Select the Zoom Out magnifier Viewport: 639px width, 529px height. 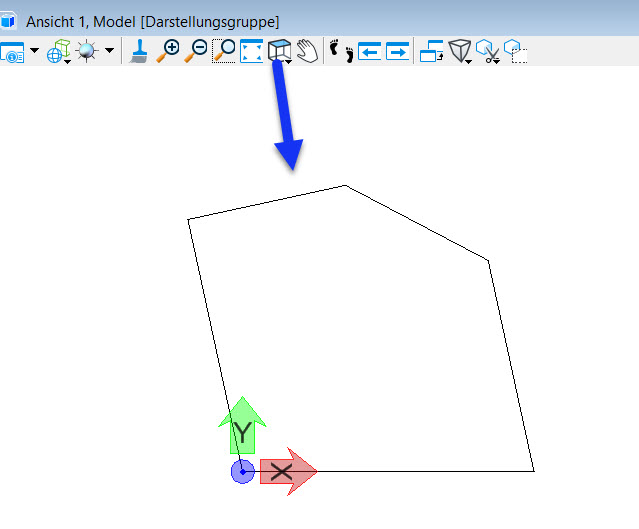click(196, 51)
